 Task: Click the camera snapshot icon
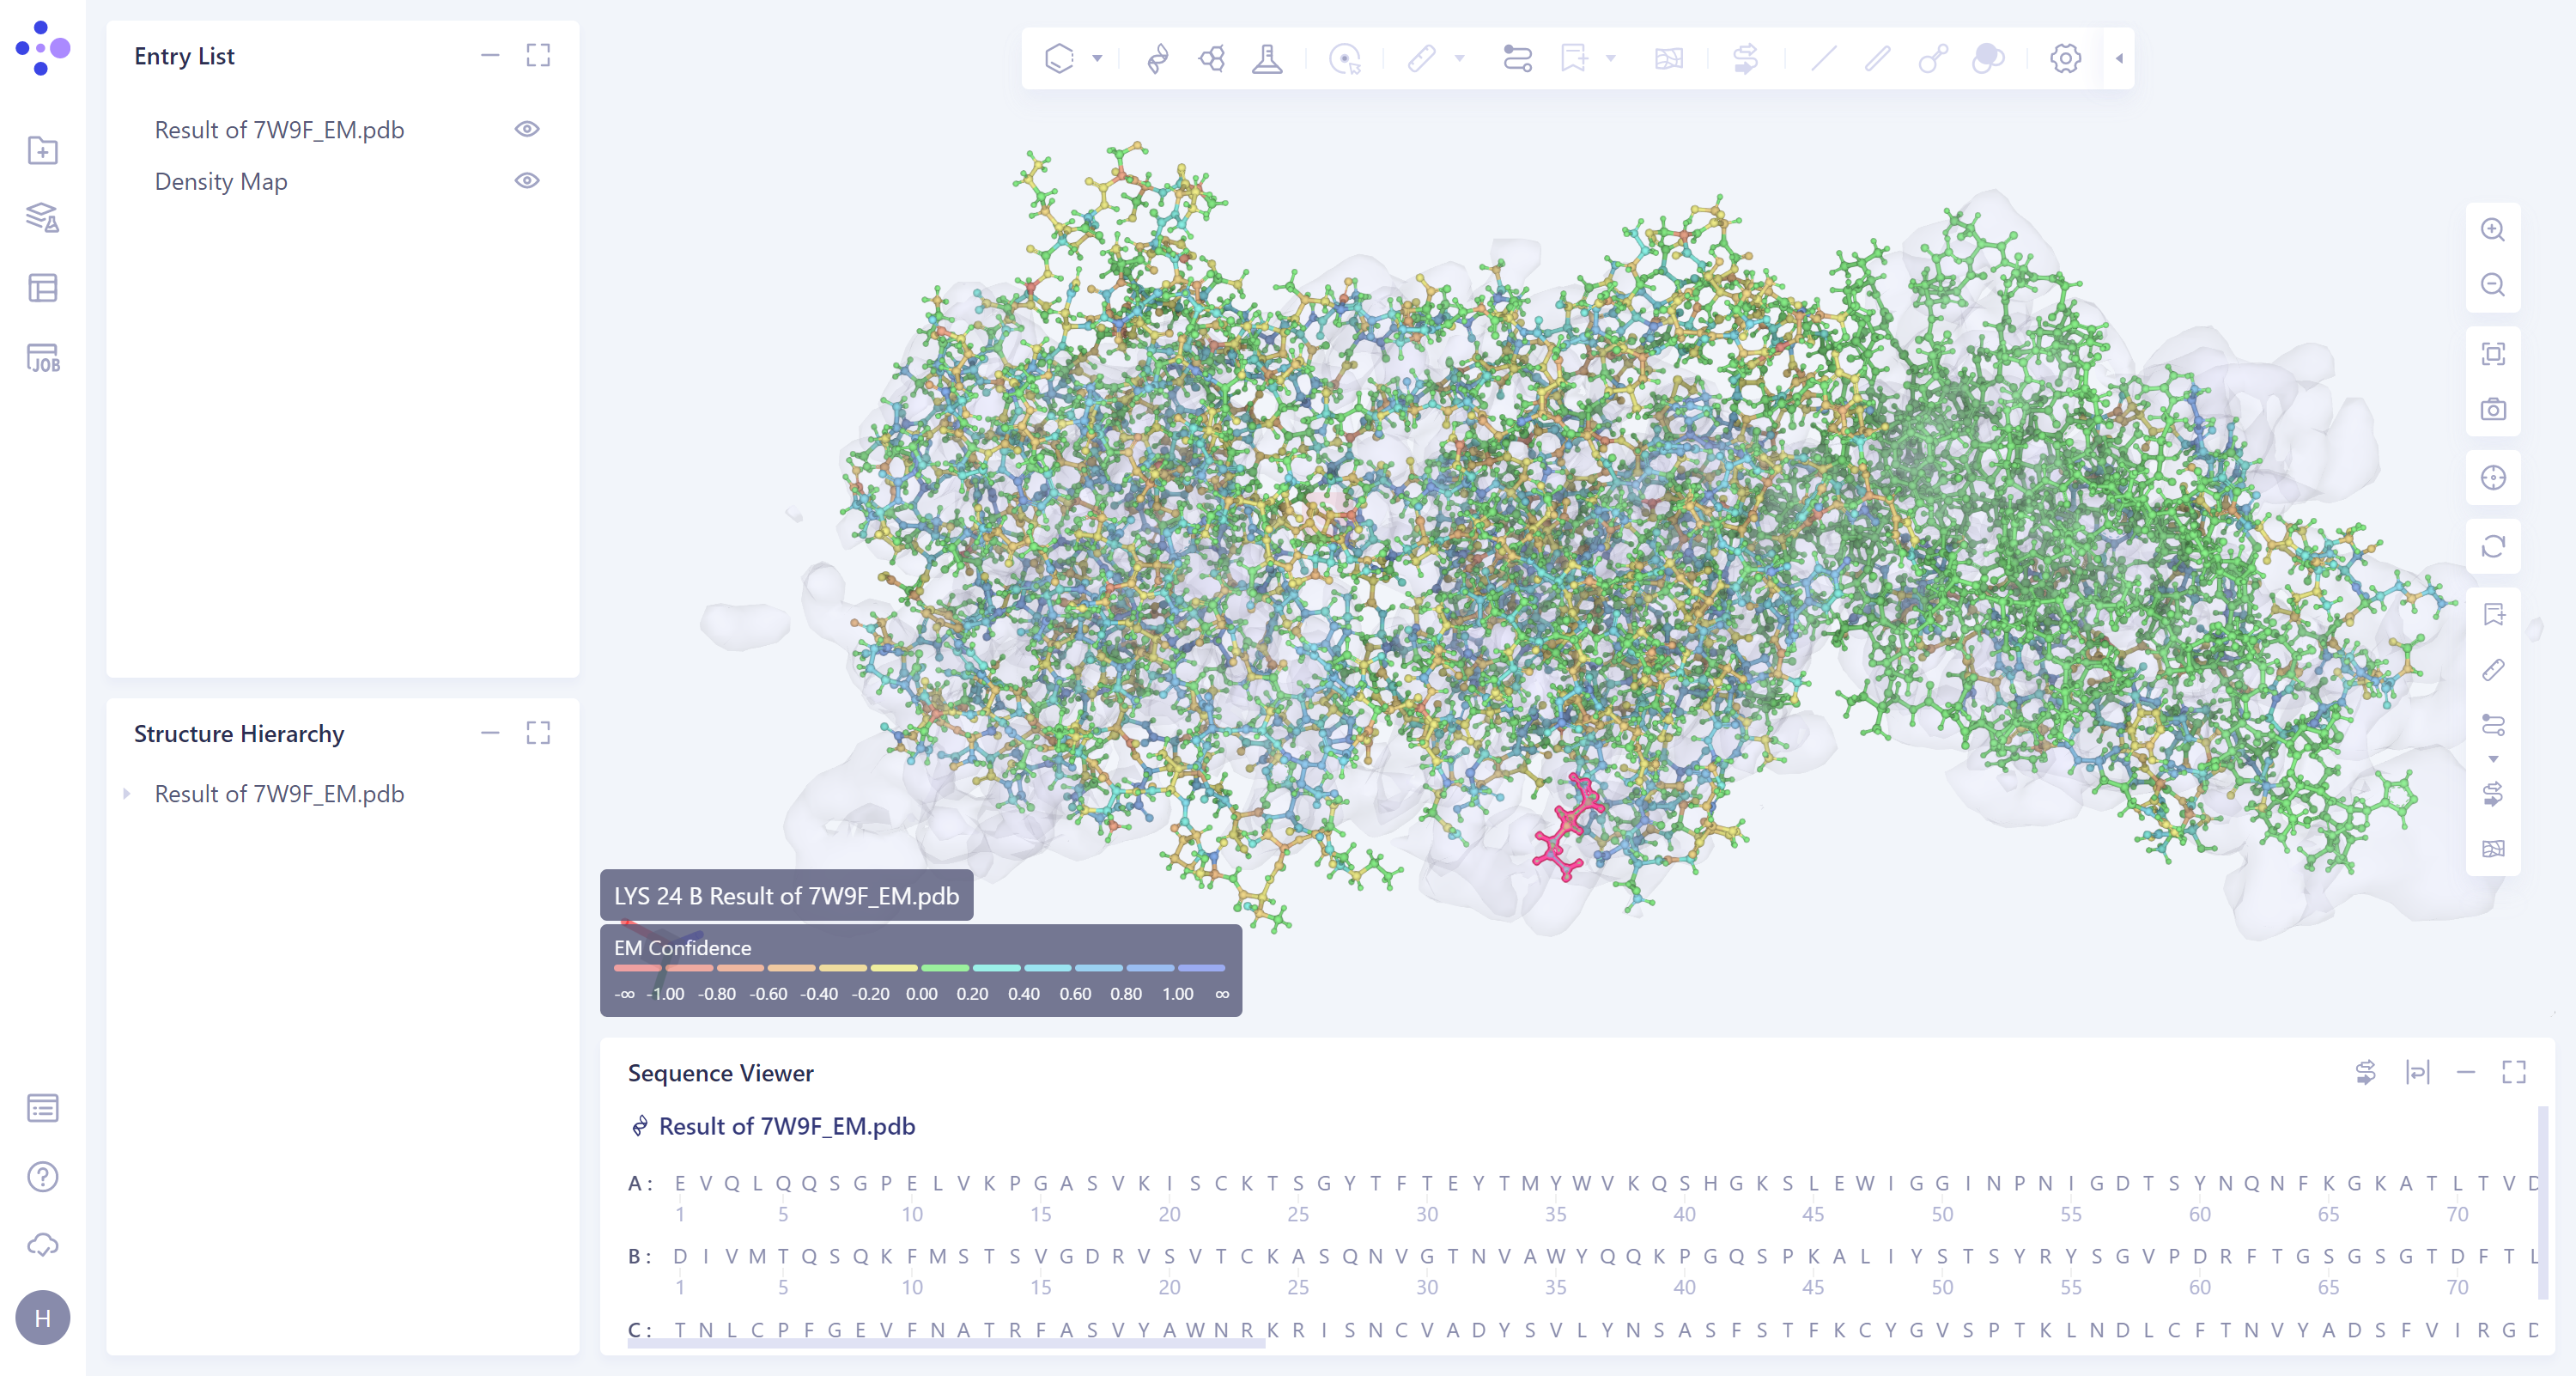(x=2493, y=409)
